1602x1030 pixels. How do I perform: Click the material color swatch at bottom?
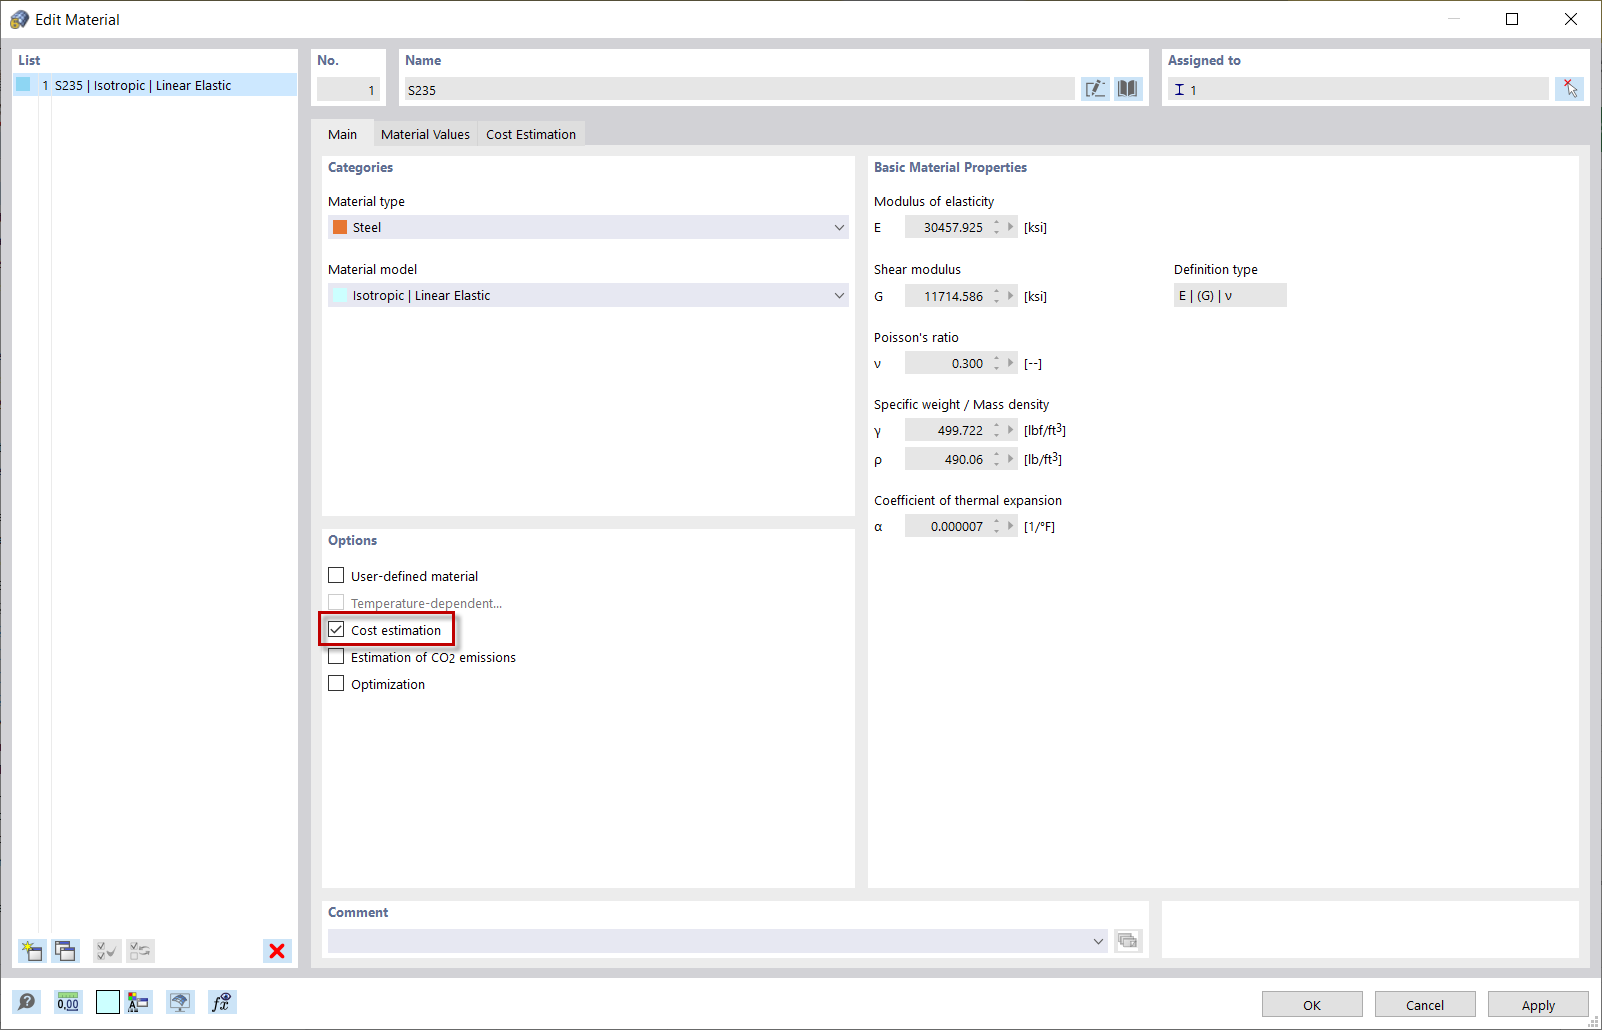tap(107, 1001)
